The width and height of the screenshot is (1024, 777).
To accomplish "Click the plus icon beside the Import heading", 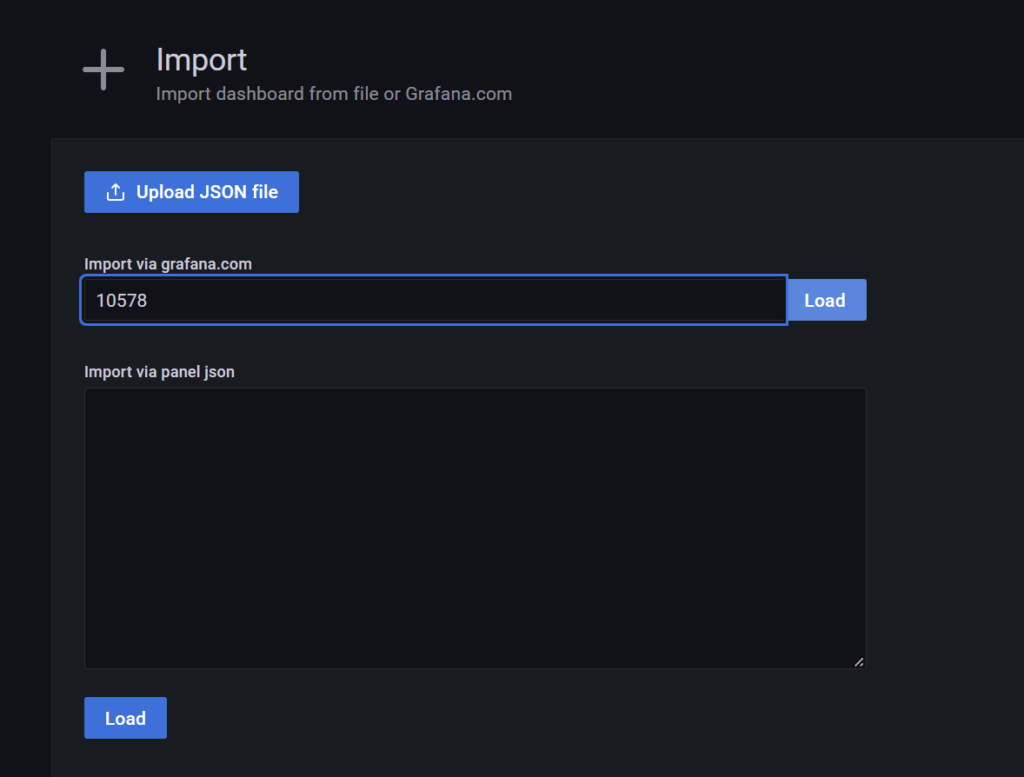I will tap(103, 70).
